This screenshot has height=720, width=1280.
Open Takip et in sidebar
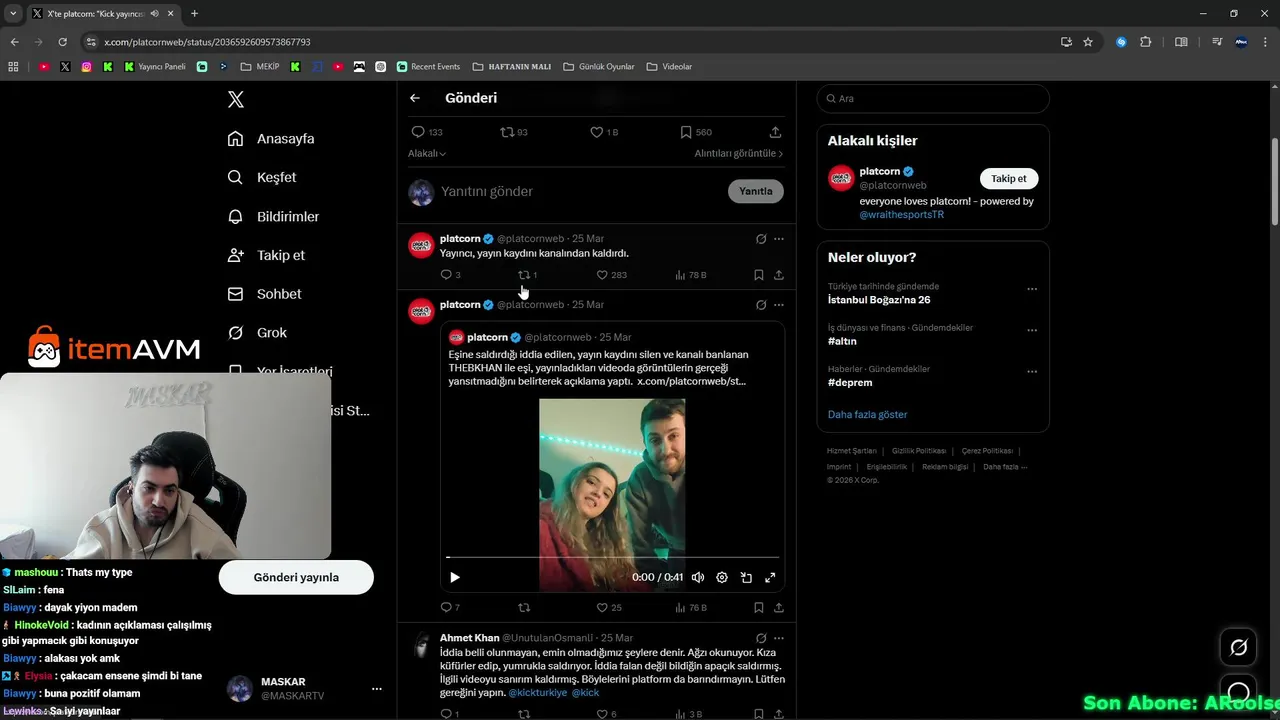click(266, 255)
